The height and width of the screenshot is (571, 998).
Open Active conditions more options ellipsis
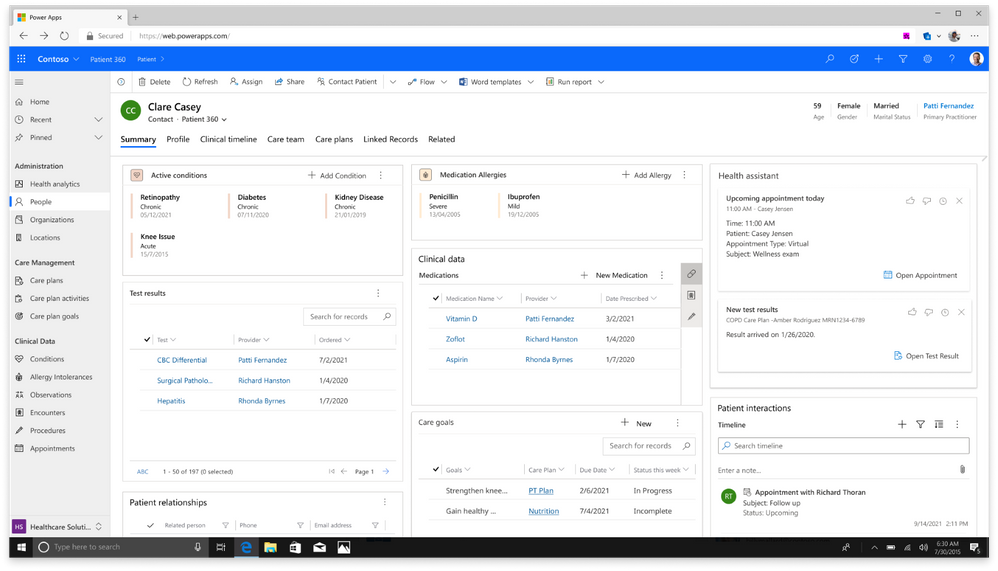point(381,175)
